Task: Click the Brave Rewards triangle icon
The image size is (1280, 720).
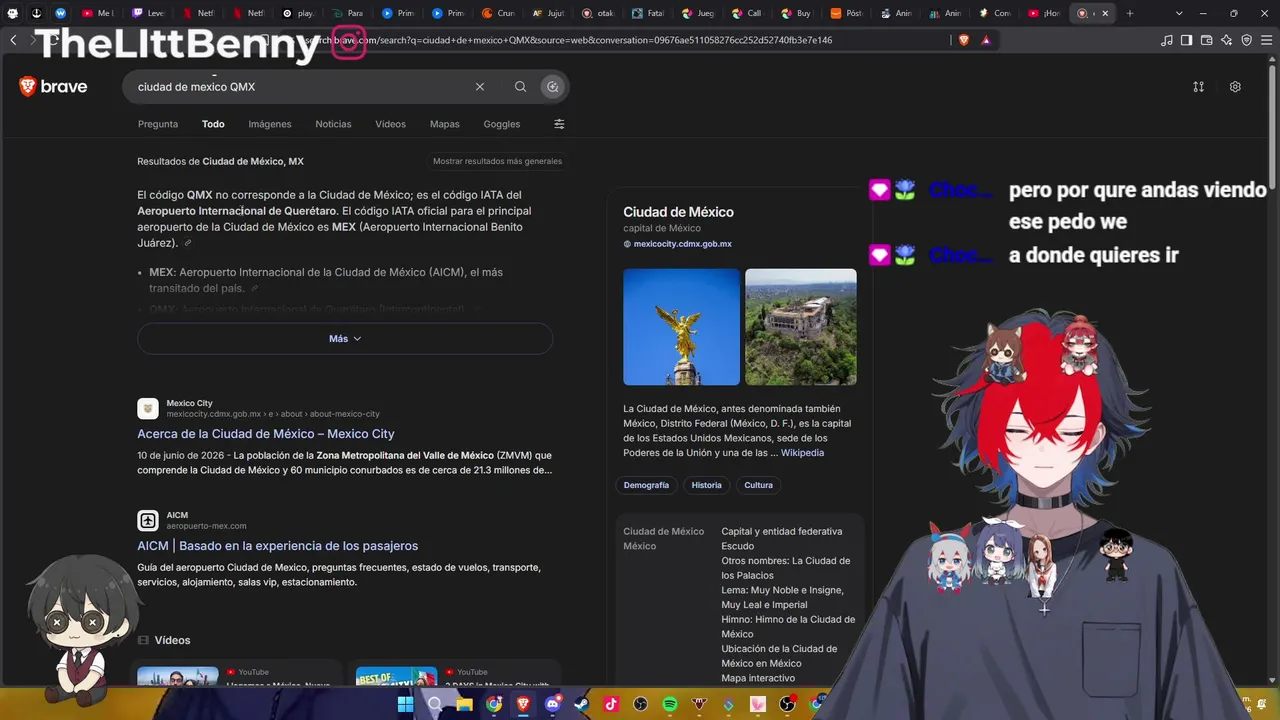Action: 986,40
